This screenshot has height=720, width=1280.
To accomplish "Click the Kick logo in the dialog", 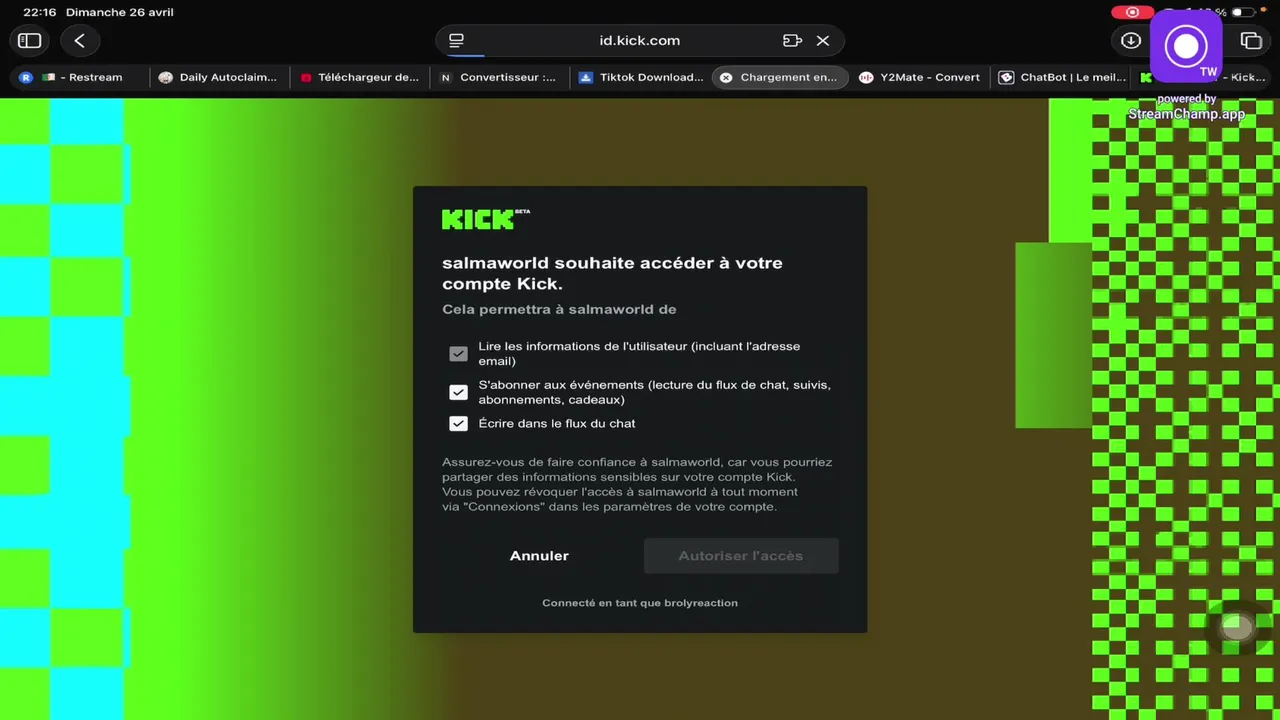I will click(x=486, y=219).
